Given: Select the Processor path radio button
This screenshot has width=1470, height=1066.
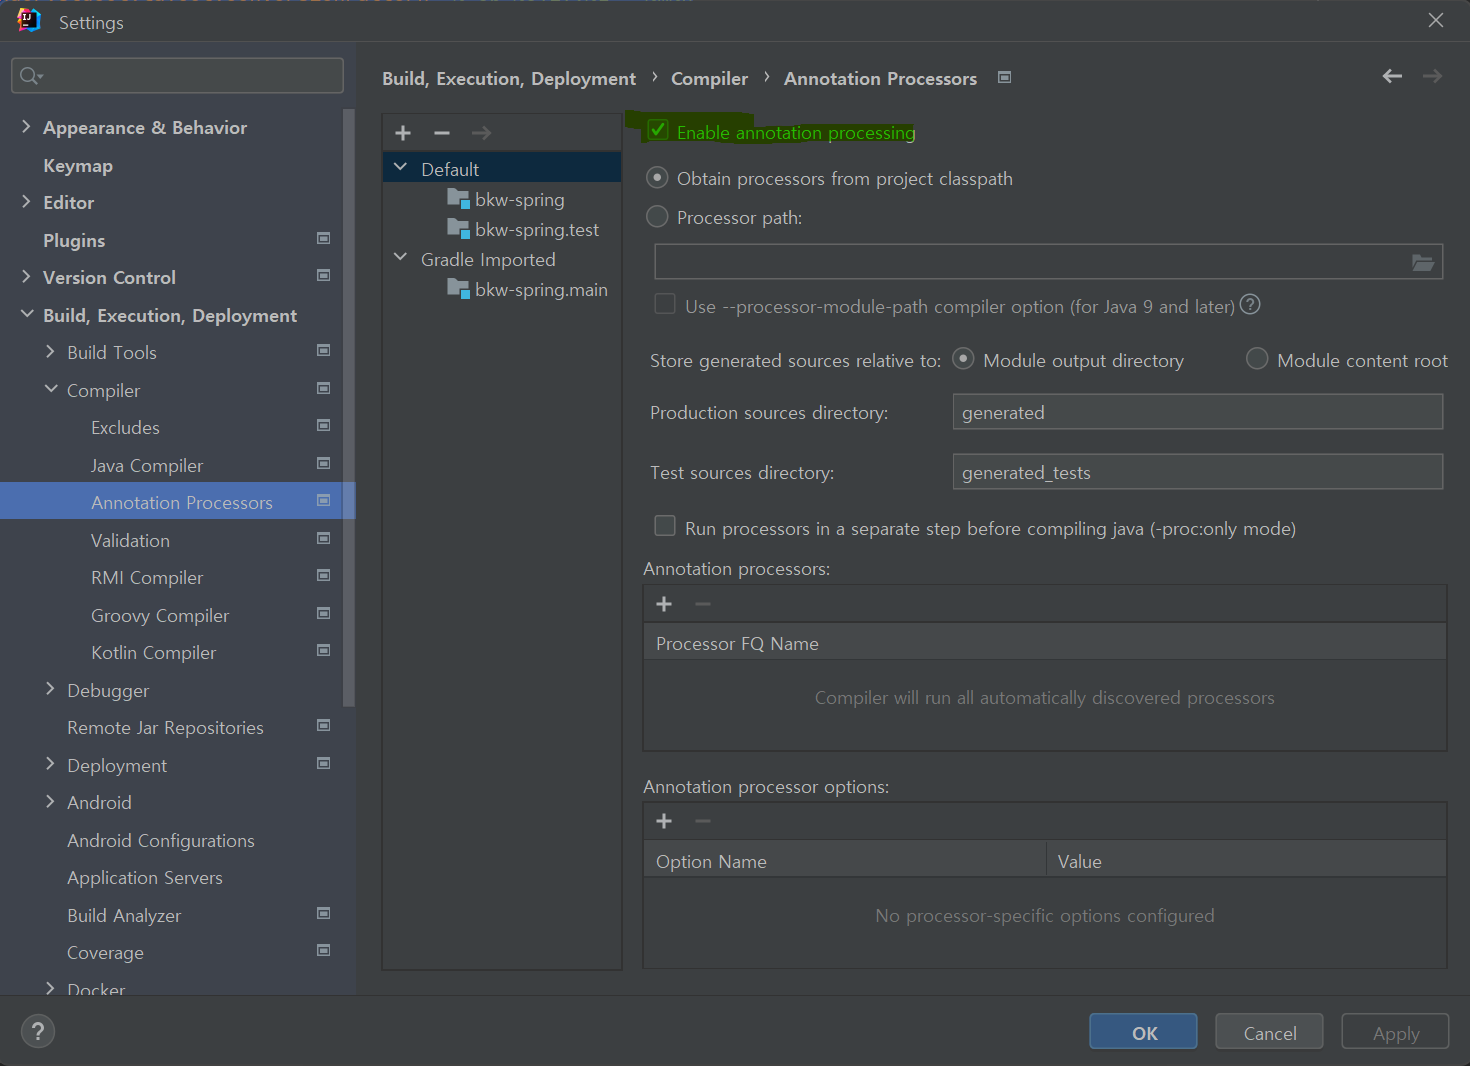Looking at the screenshot, I should tap(657, 216).
